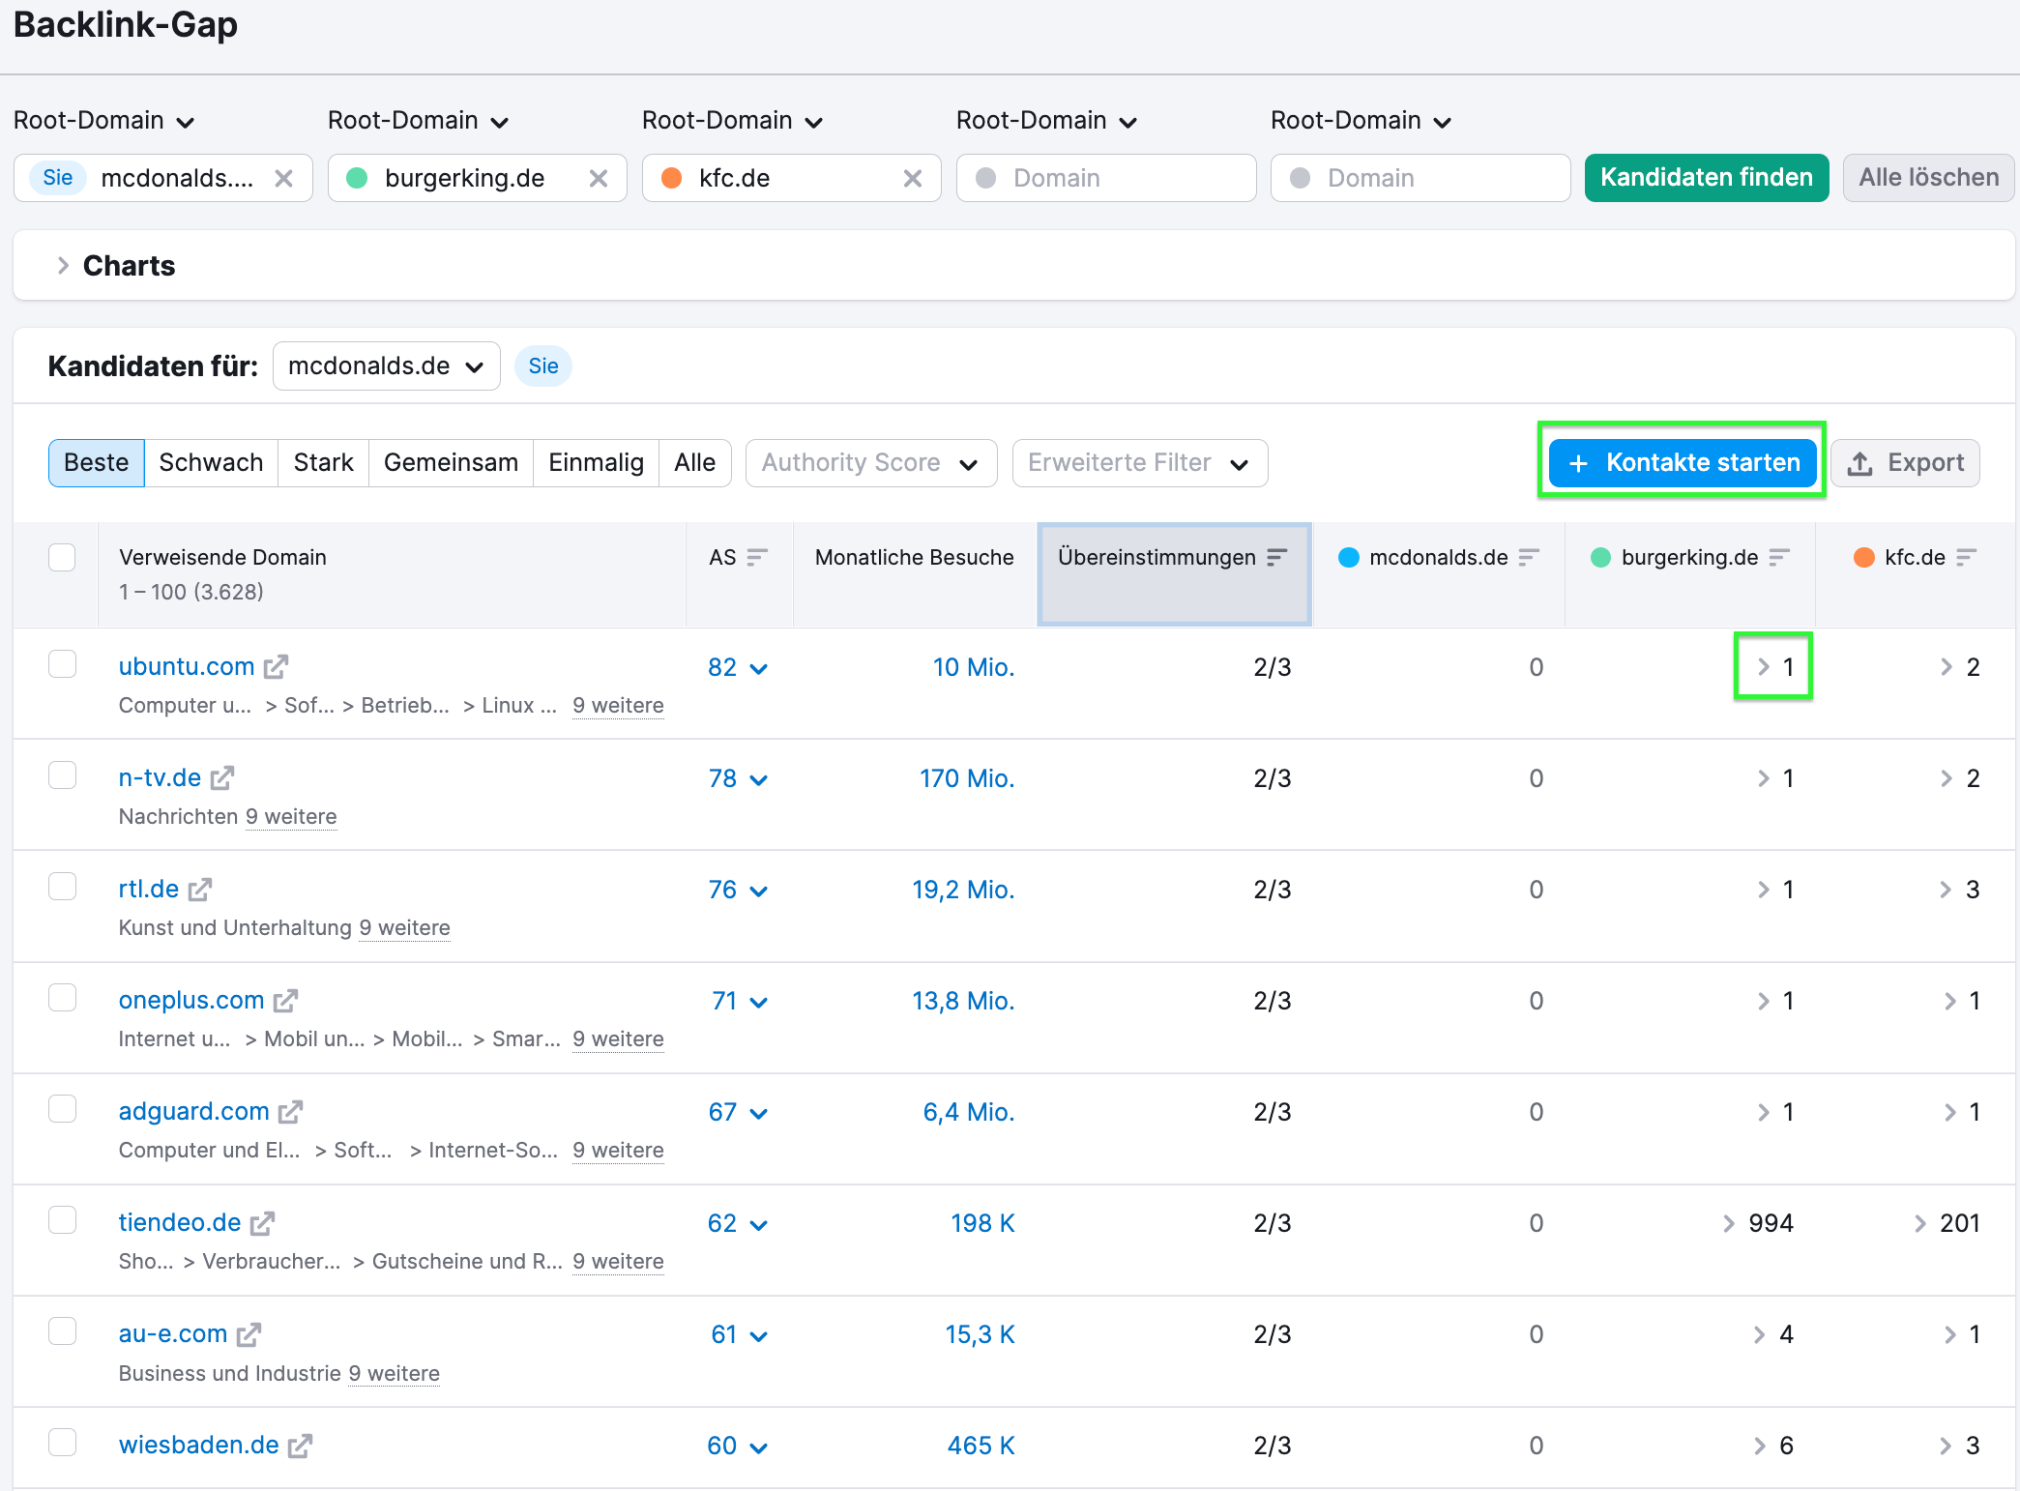Open Erweiterte Filter dropdown
Screen dimensions: 2020x1491
coord(1140,463)
